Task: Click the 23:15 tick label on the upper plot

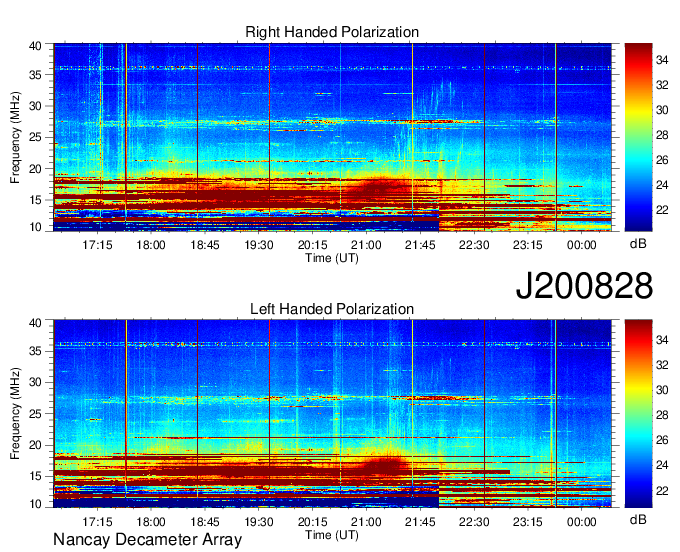Action: pyautogui.click(x=528, y=245)
